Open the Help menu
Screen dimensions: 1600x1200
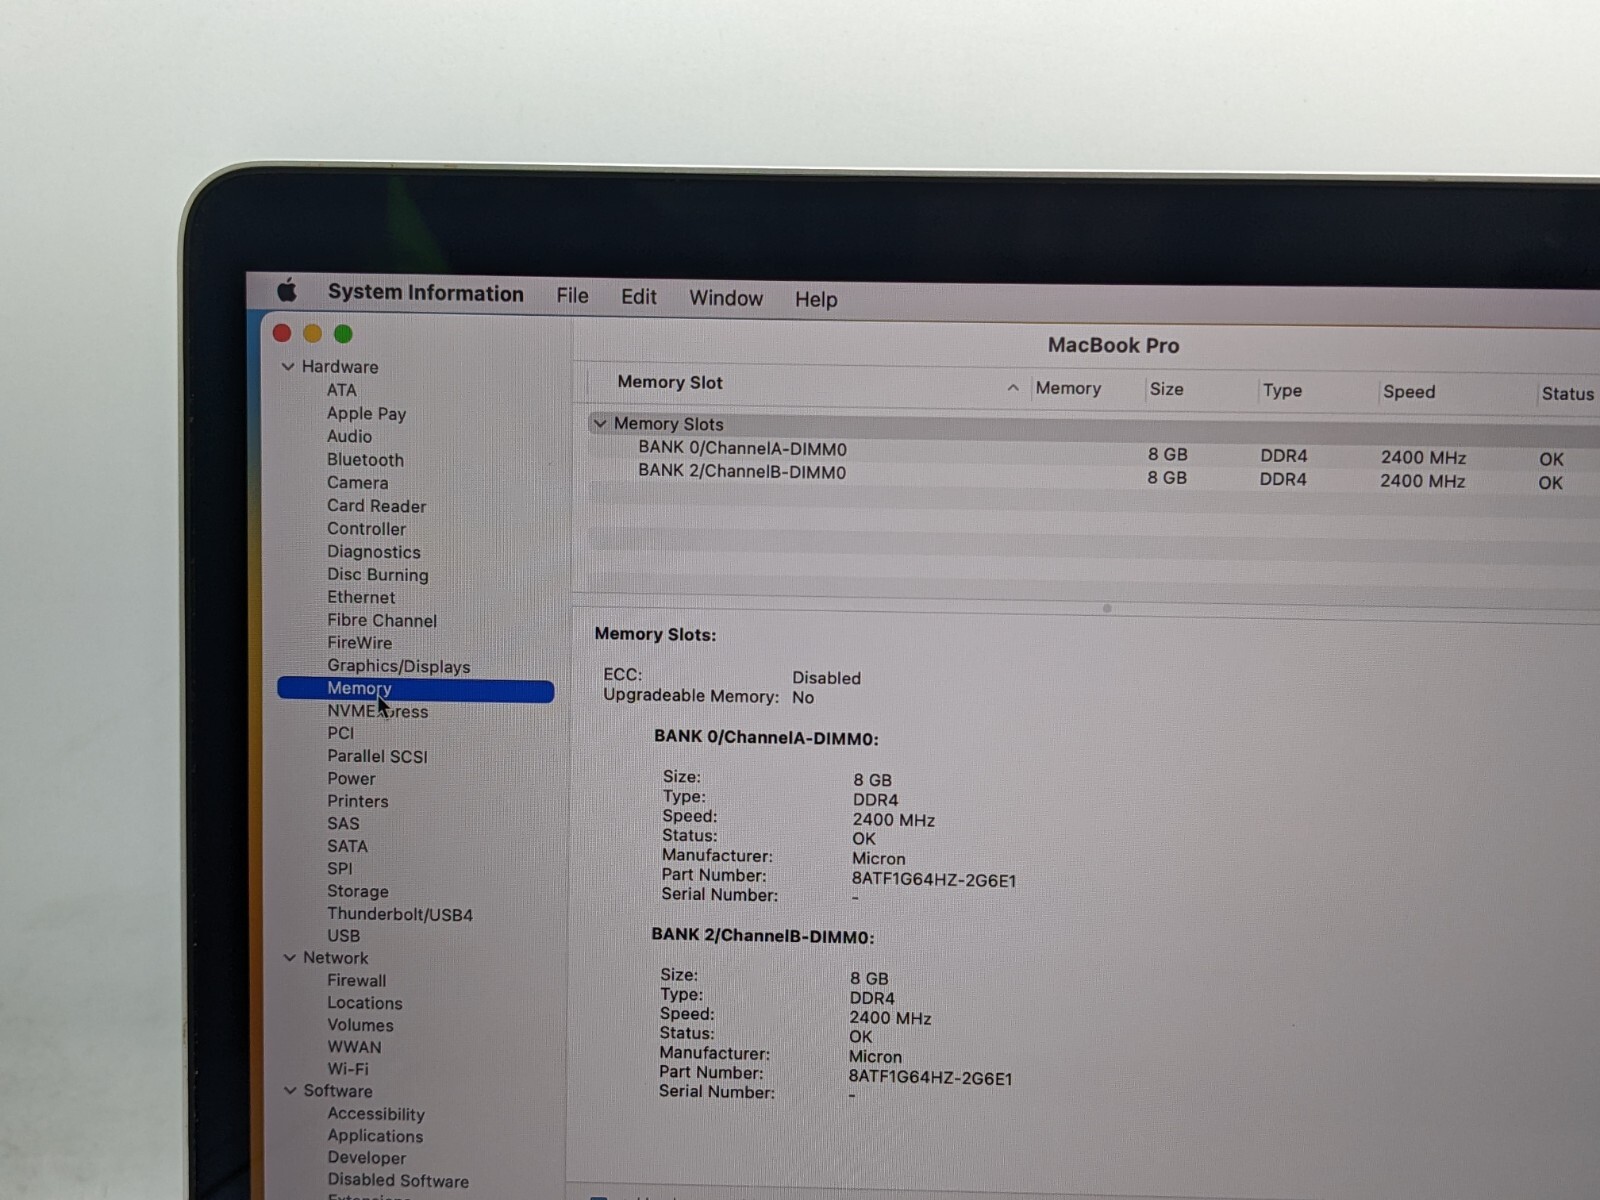point(816,299)
